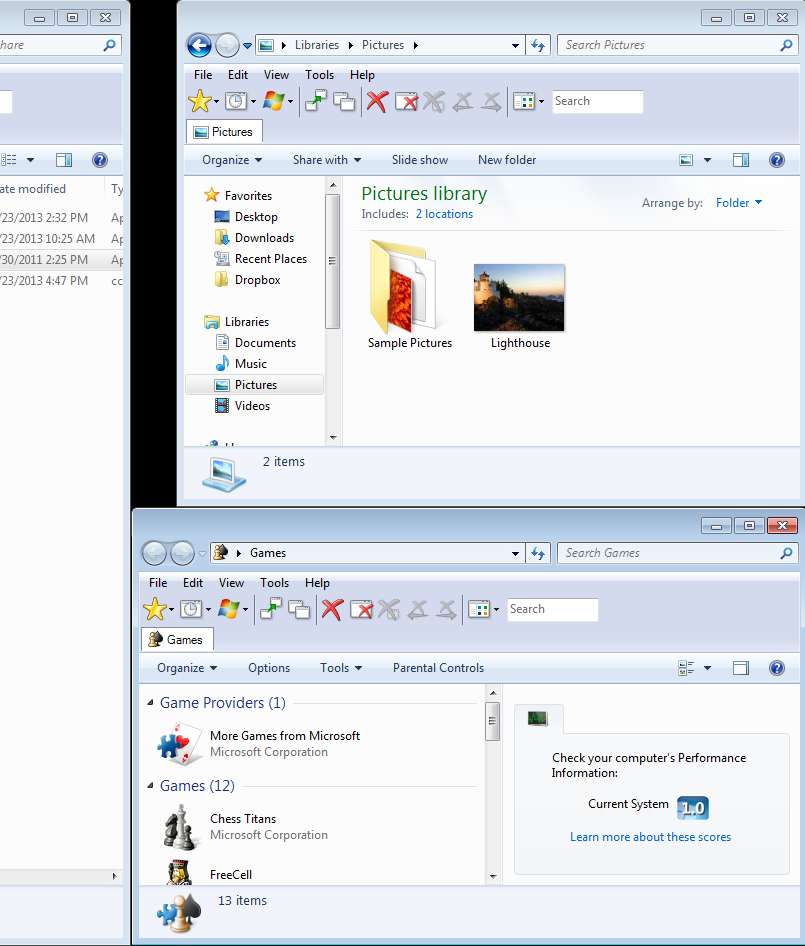The width and height of the screenshot is (805, 946).
Task: Go back using Pictures window back arrow
Action: 199,45
